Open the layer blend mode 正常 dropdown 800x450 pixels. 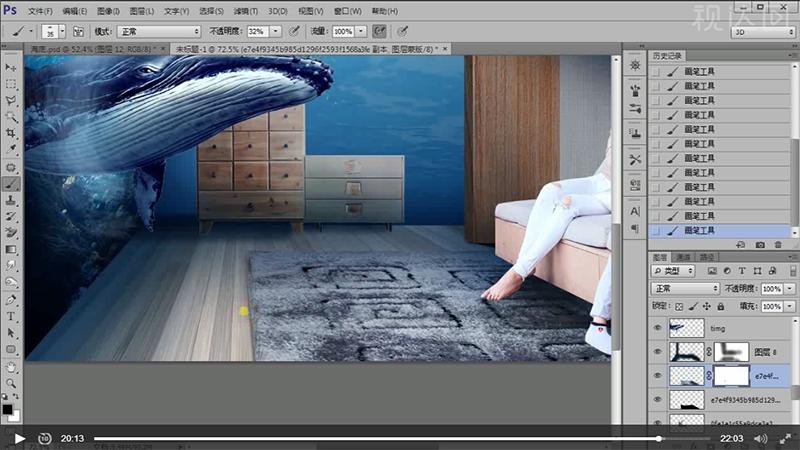pyautogui.click(x=685, y=288)
